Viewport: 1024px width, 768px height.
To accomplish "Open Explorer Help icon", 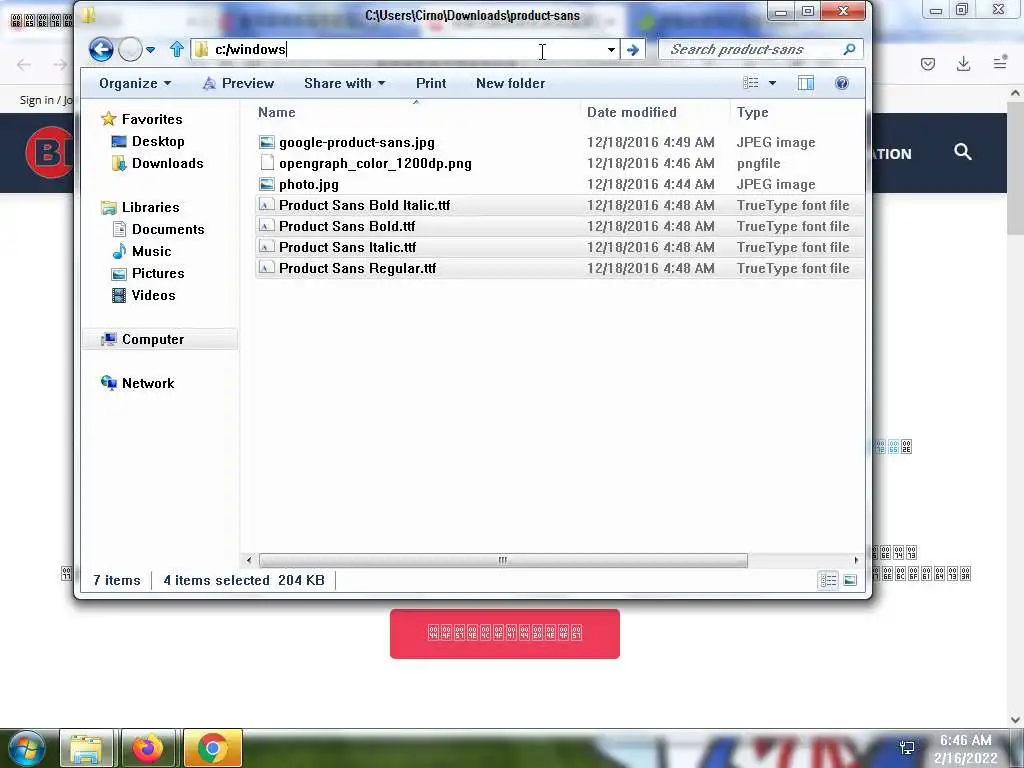I will pyautogui.click(x=842, y=83).
